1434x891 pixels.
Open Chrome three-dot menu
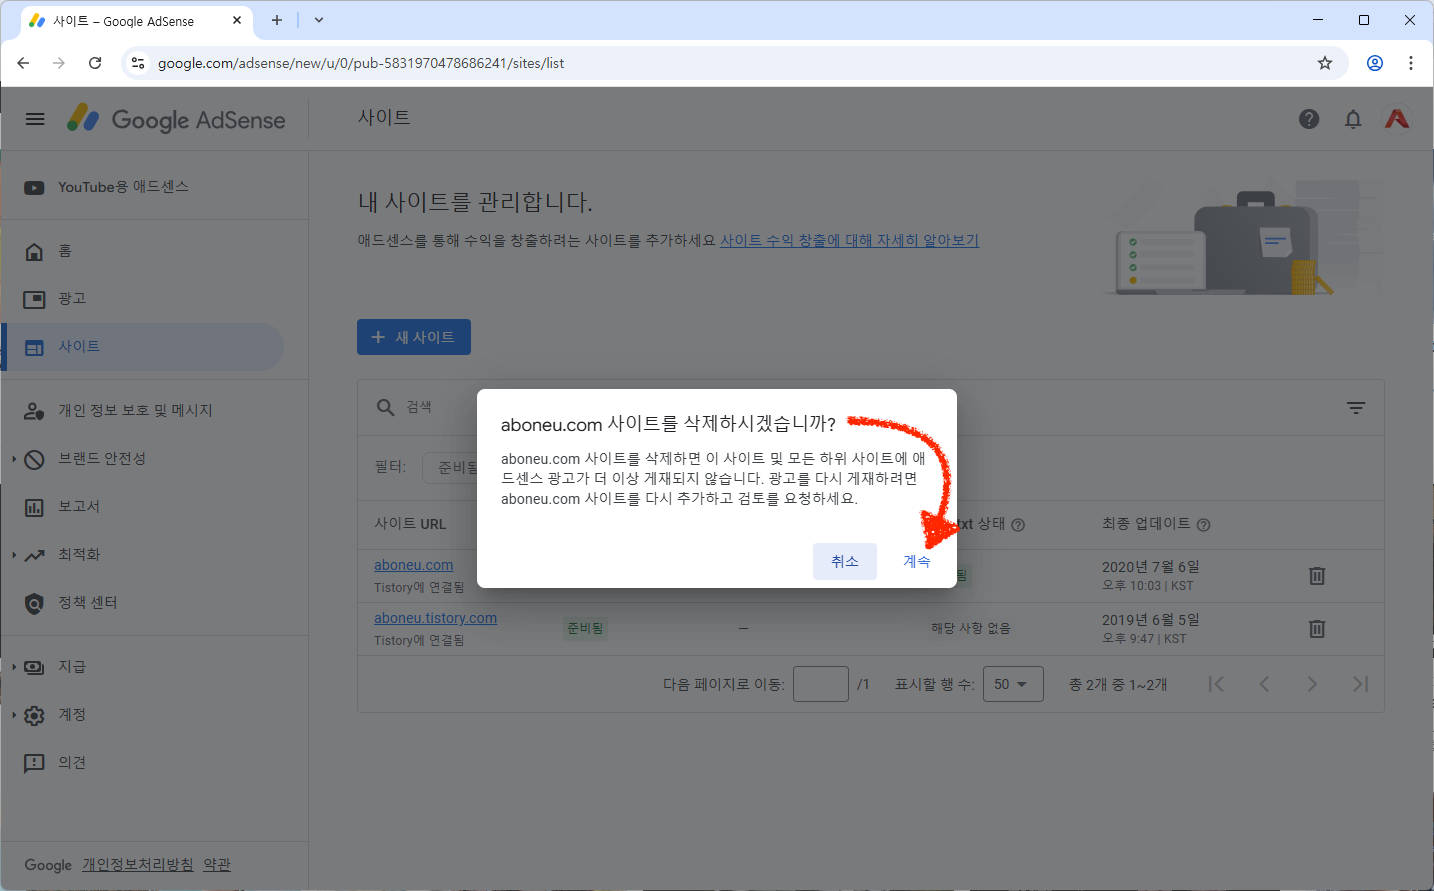(x=1411, y=63)
